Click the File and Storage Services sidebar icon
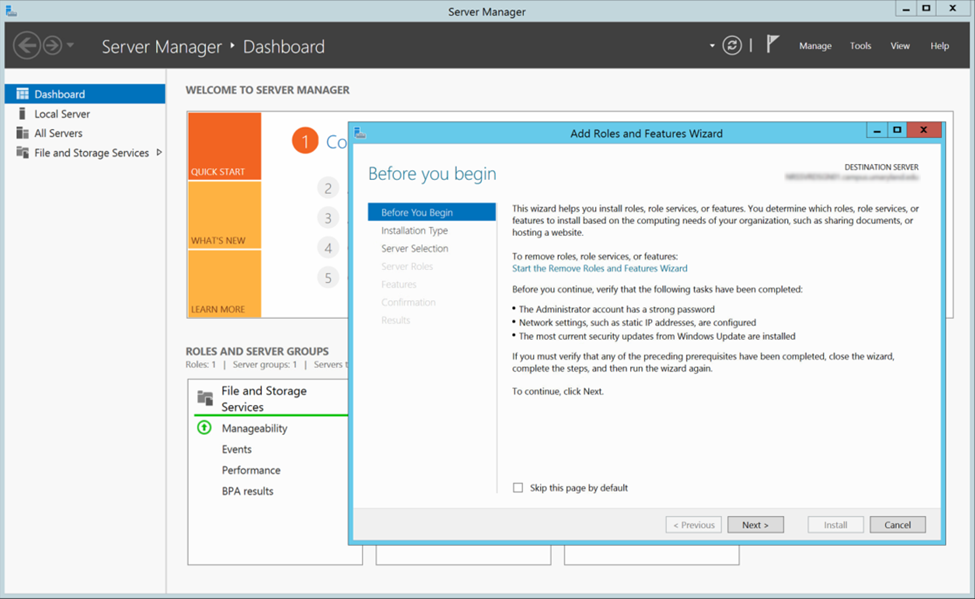The width and height of the screenshot is (975, 599). click(22, 152)
